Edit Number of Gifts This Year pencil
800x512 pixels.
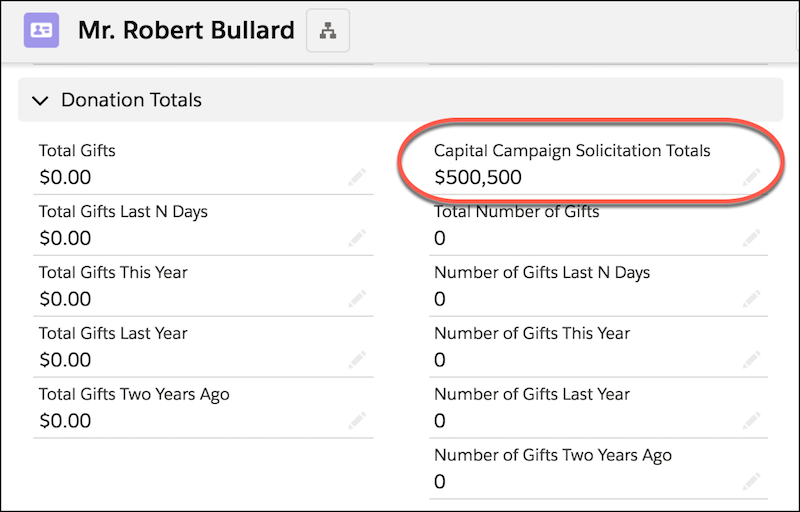[752, 360]
